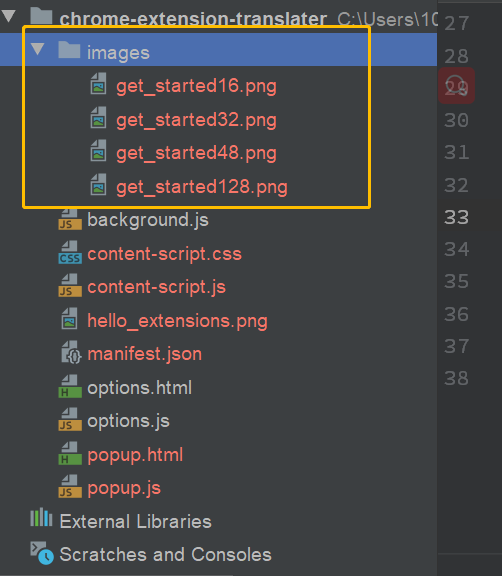Open get_started16.png image file
Image resolution: width=502 pixels, height=576 pixels.
click(196, 86)
